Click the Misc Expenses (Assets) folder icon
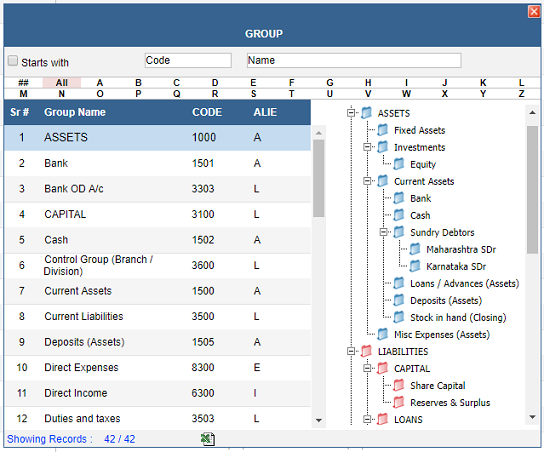Viewport: 544px width, 452px height. pyautogui.click(x=383, y=334)
